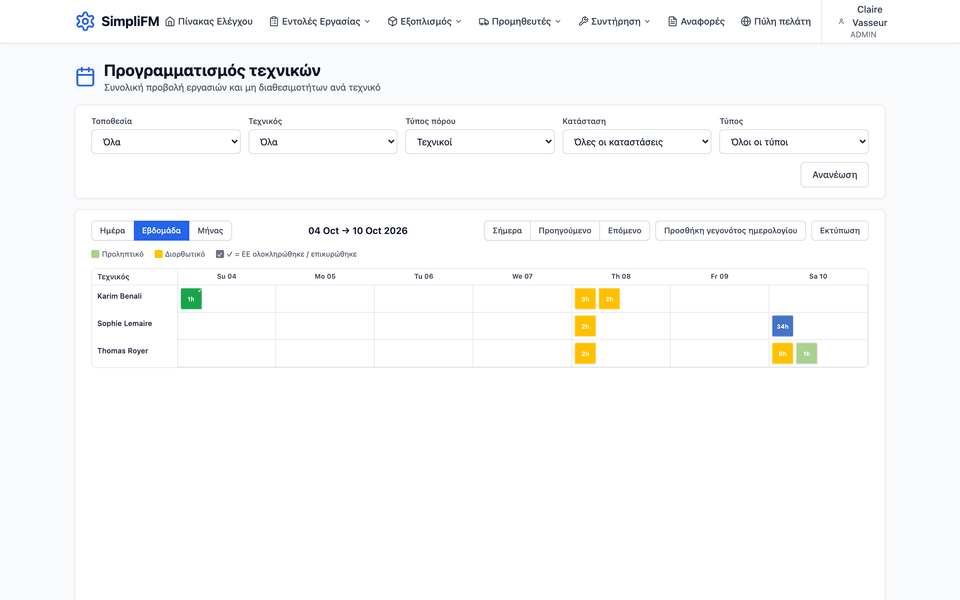Click the Εκτύπωση button

click(840, 231)
